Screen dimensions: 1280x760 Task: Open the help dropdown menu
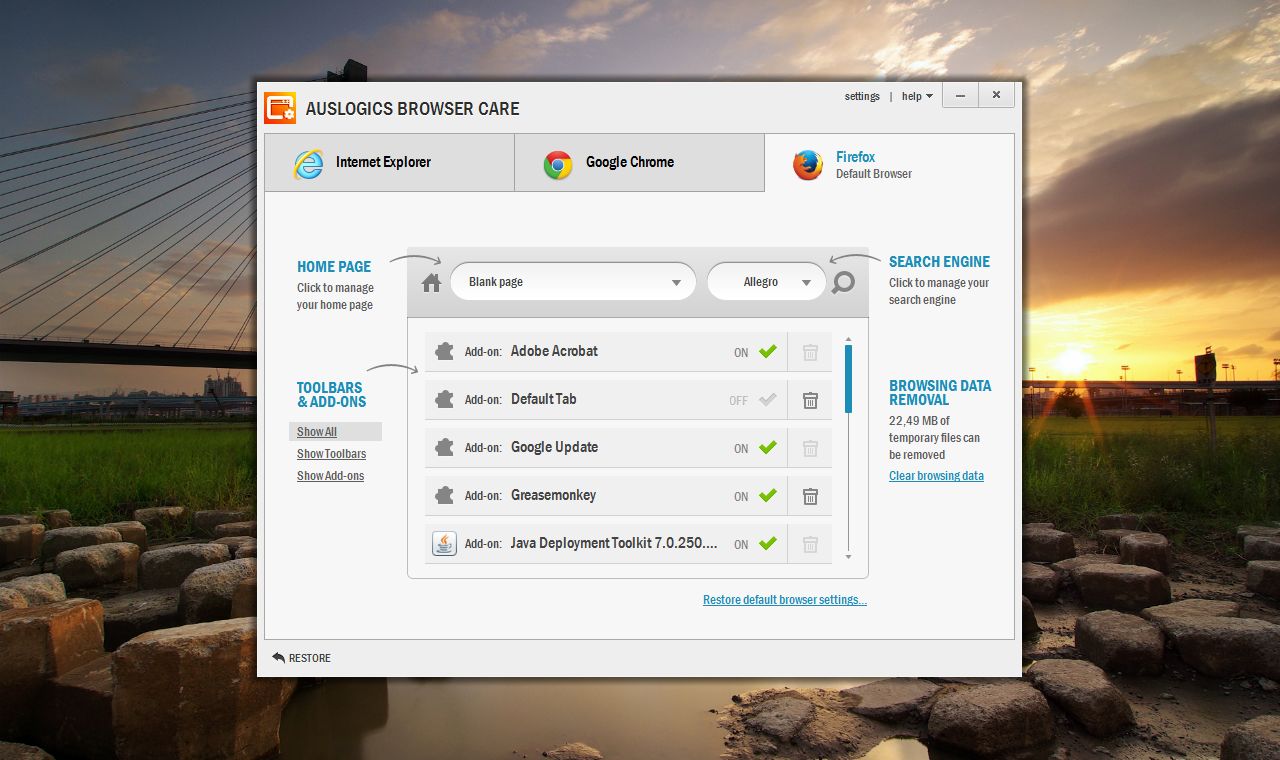(917, 96)
